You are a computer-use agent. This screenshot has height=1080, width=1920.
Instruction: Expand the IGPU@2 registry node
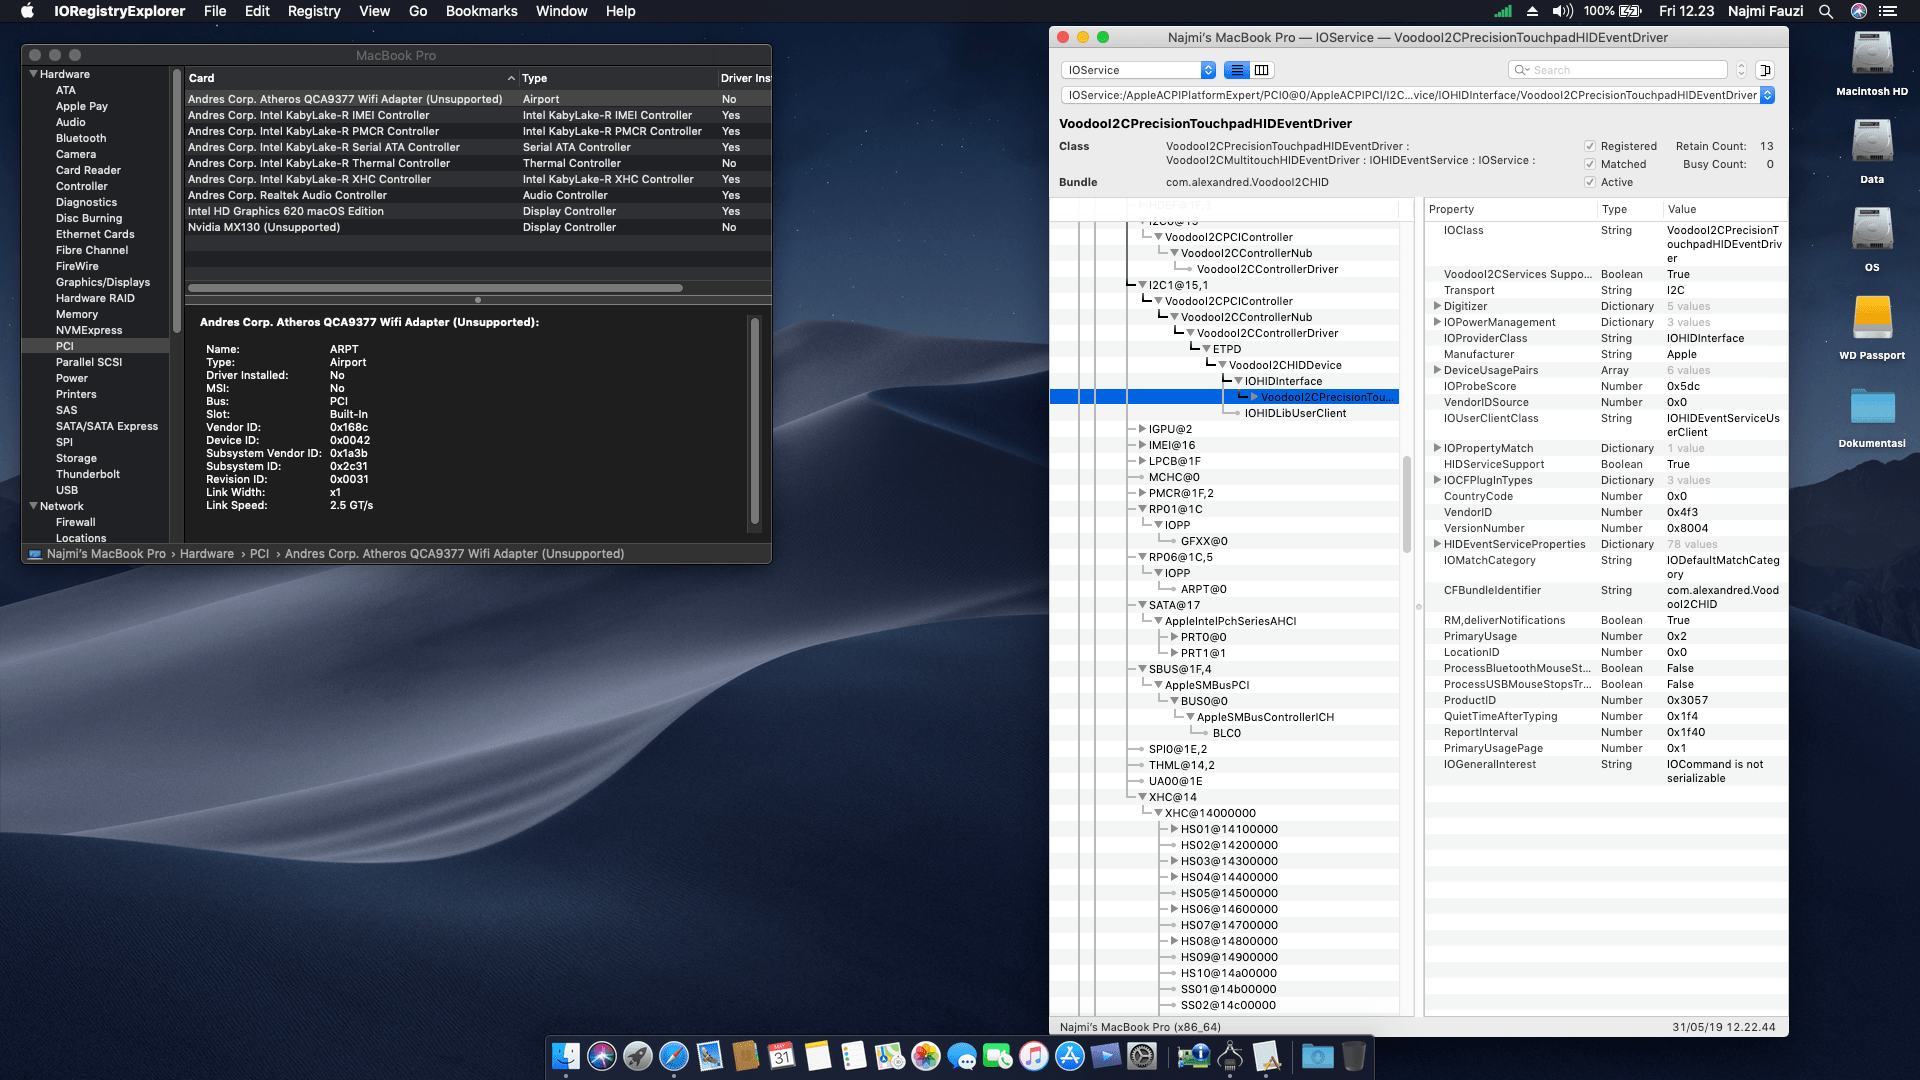click(x=1142, y=429)
